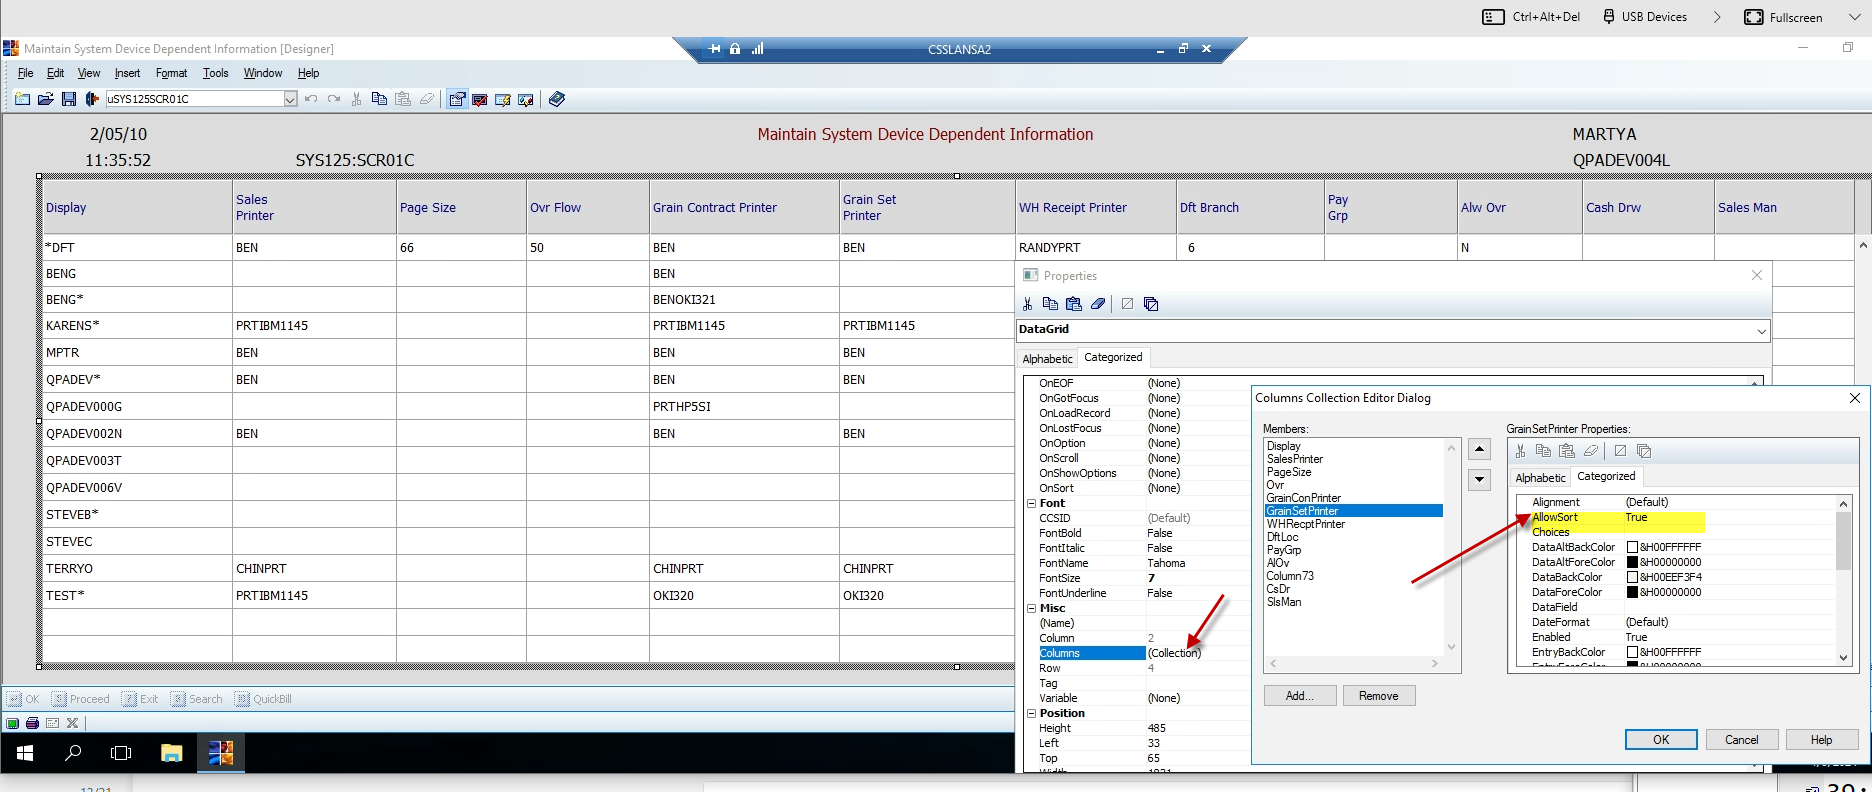The height and width of the screenshot is (792, 1872).
Task: Open the Insert menu
Action: tap(127, 73)
